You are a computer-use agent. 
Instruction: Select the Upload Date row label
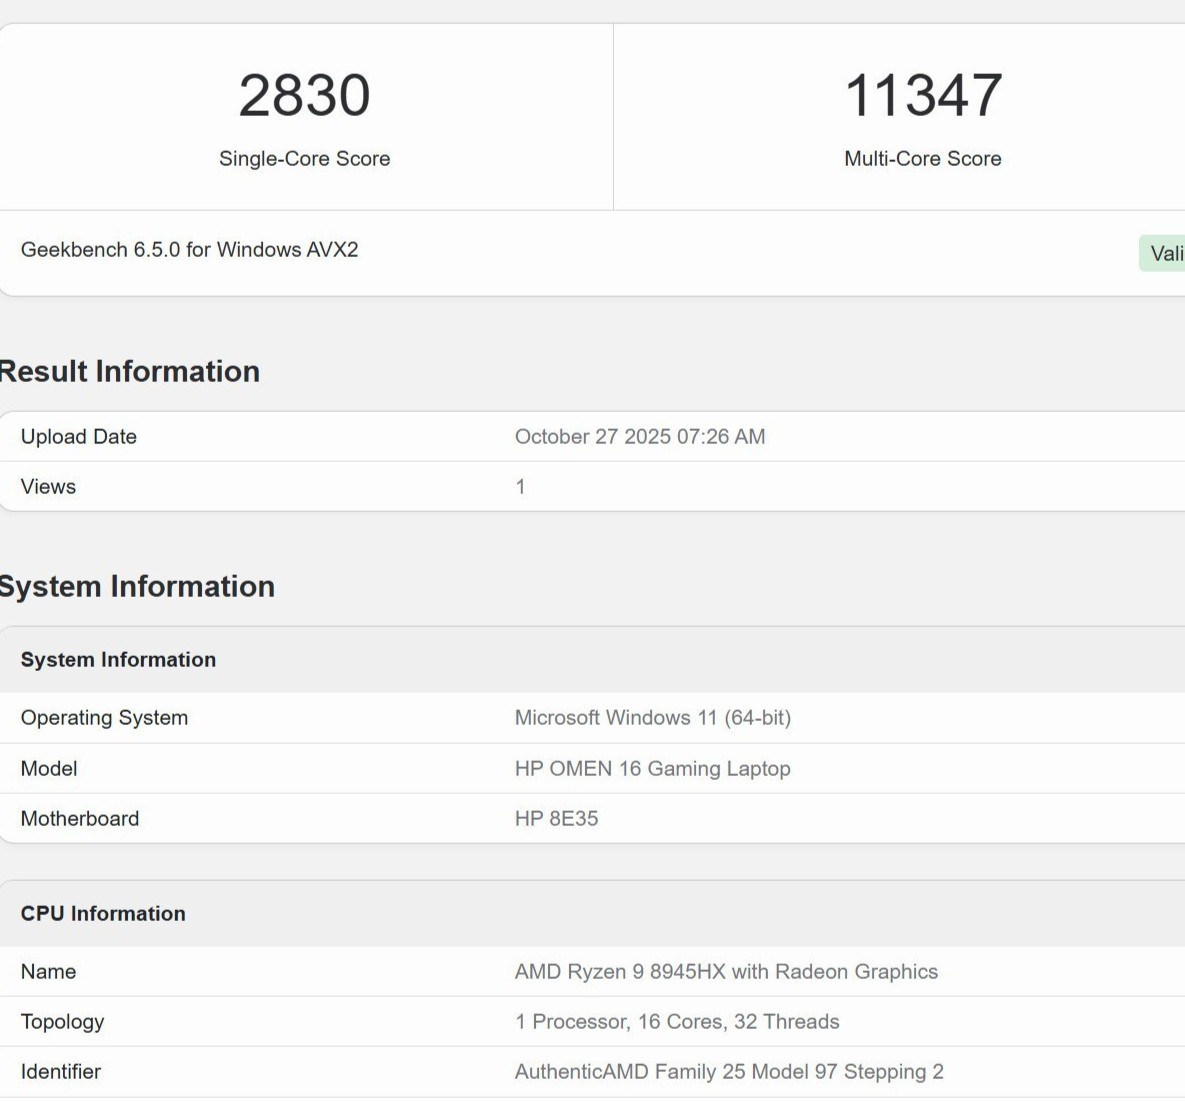(78, 437)
